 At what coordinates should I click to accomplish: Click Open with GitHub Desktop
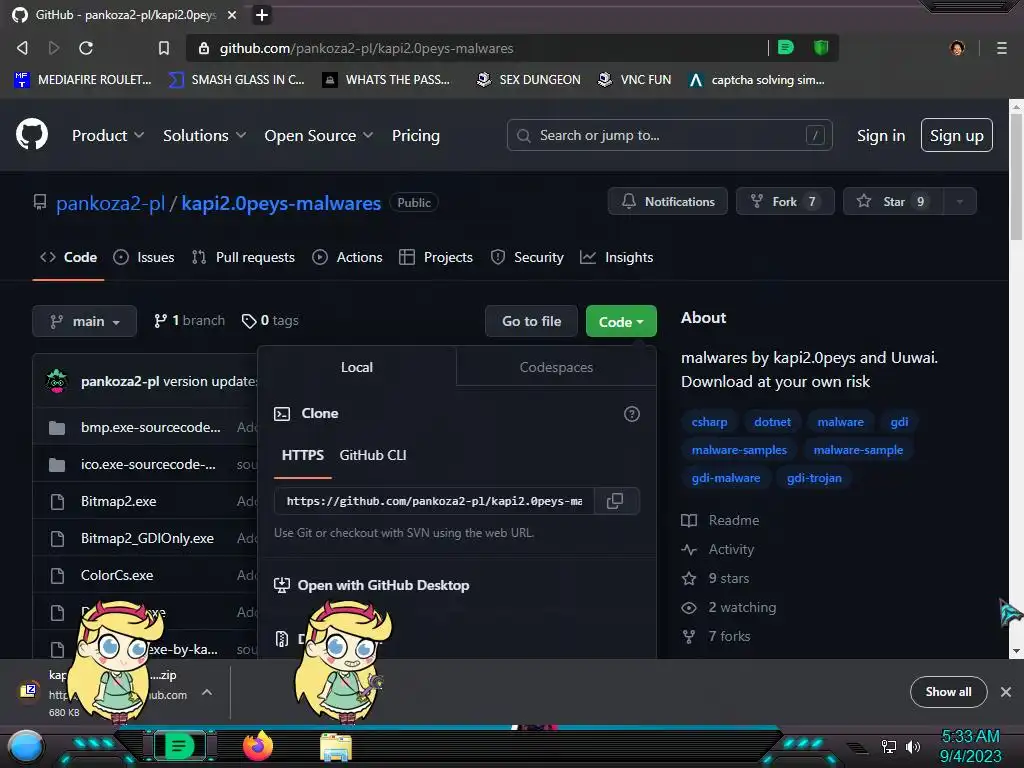(x=372, y=585)
